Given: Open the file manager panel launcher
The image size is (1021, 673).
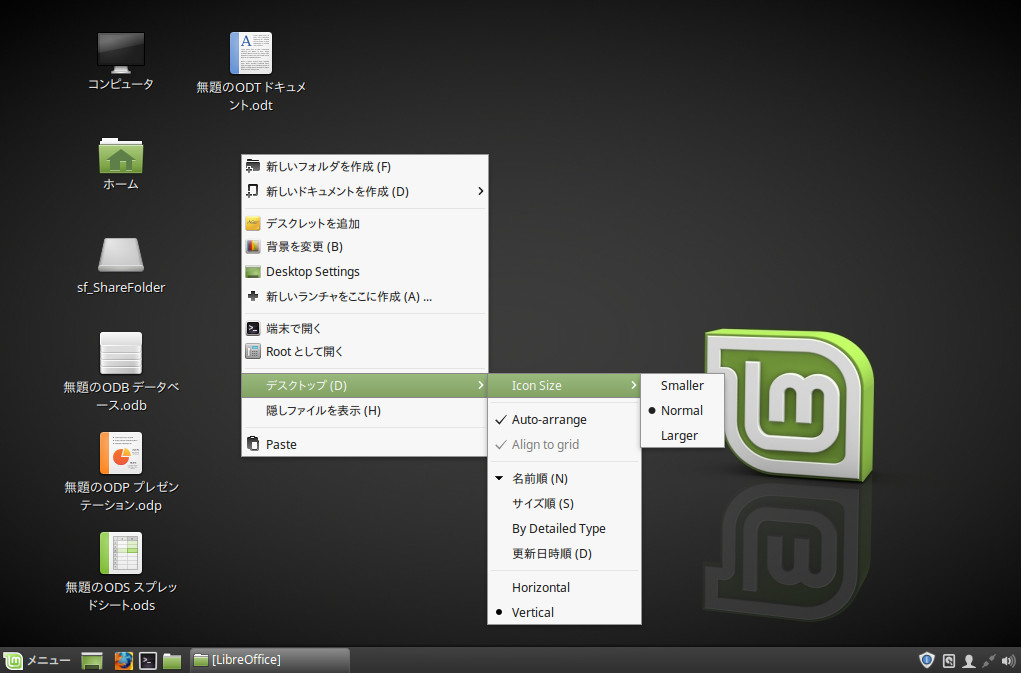Looking at the screenshot, I should pos(172,661).
